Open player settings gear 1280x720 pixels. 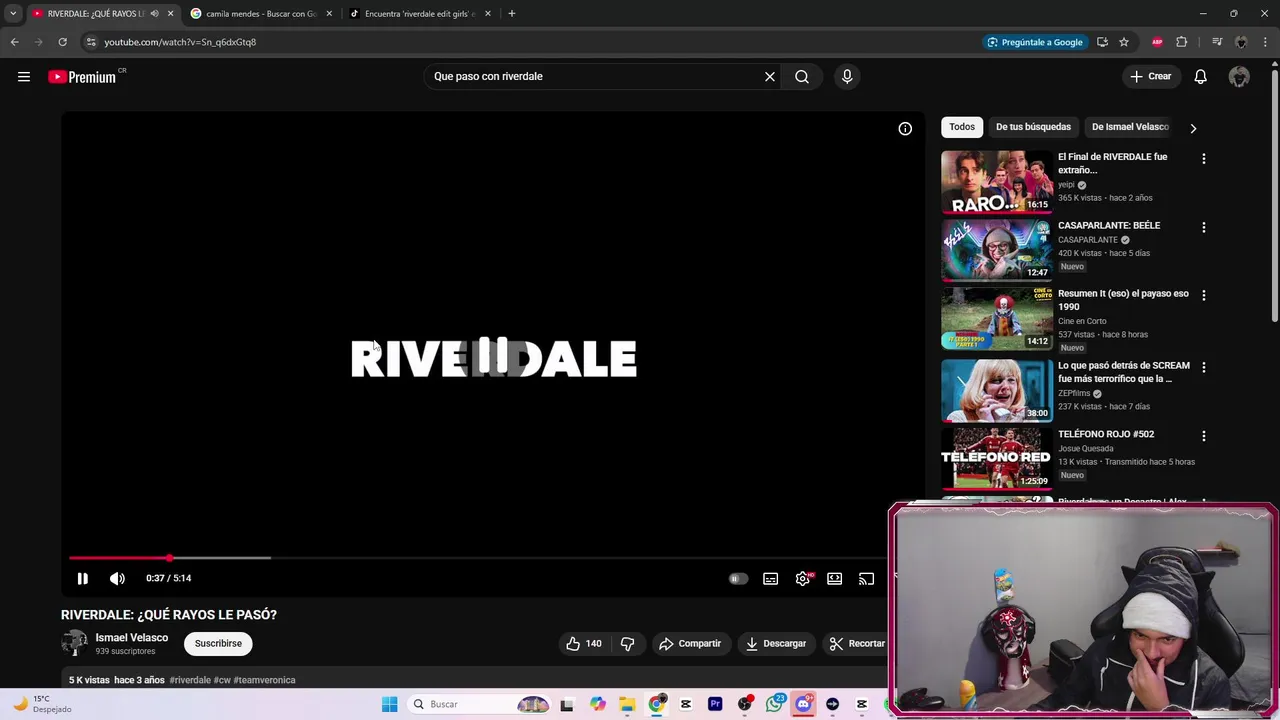pos(803,579)
